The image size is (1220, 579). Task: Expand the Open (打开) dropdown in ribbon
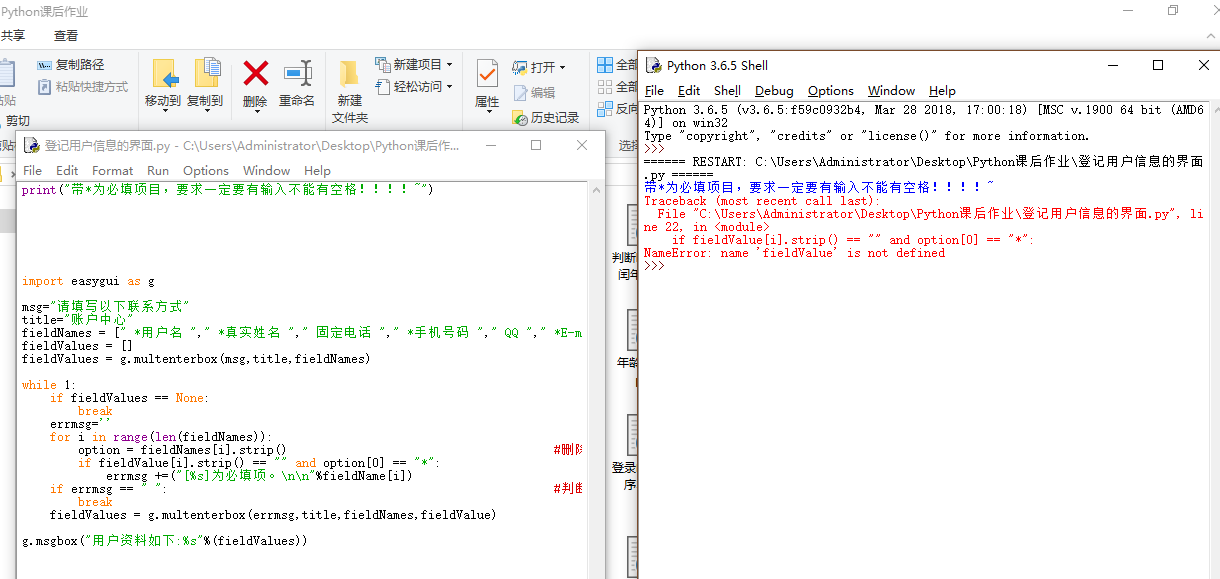click(x=540, y=67)
